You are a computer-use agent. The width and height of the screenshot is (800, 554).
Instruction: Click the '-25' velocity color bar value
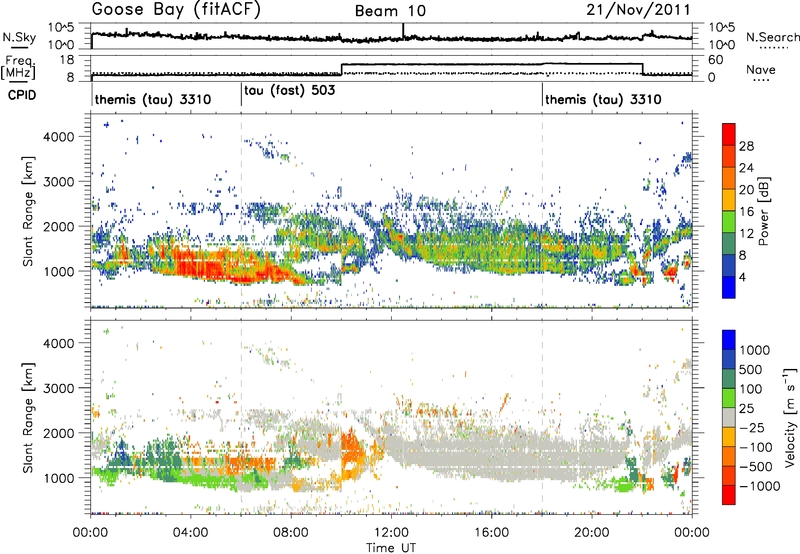(x=751, y=428)
